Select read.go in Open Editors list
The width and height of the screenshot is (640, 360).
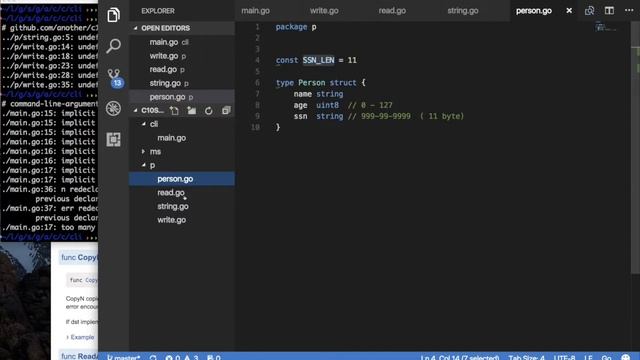click(x=163, y=69)
